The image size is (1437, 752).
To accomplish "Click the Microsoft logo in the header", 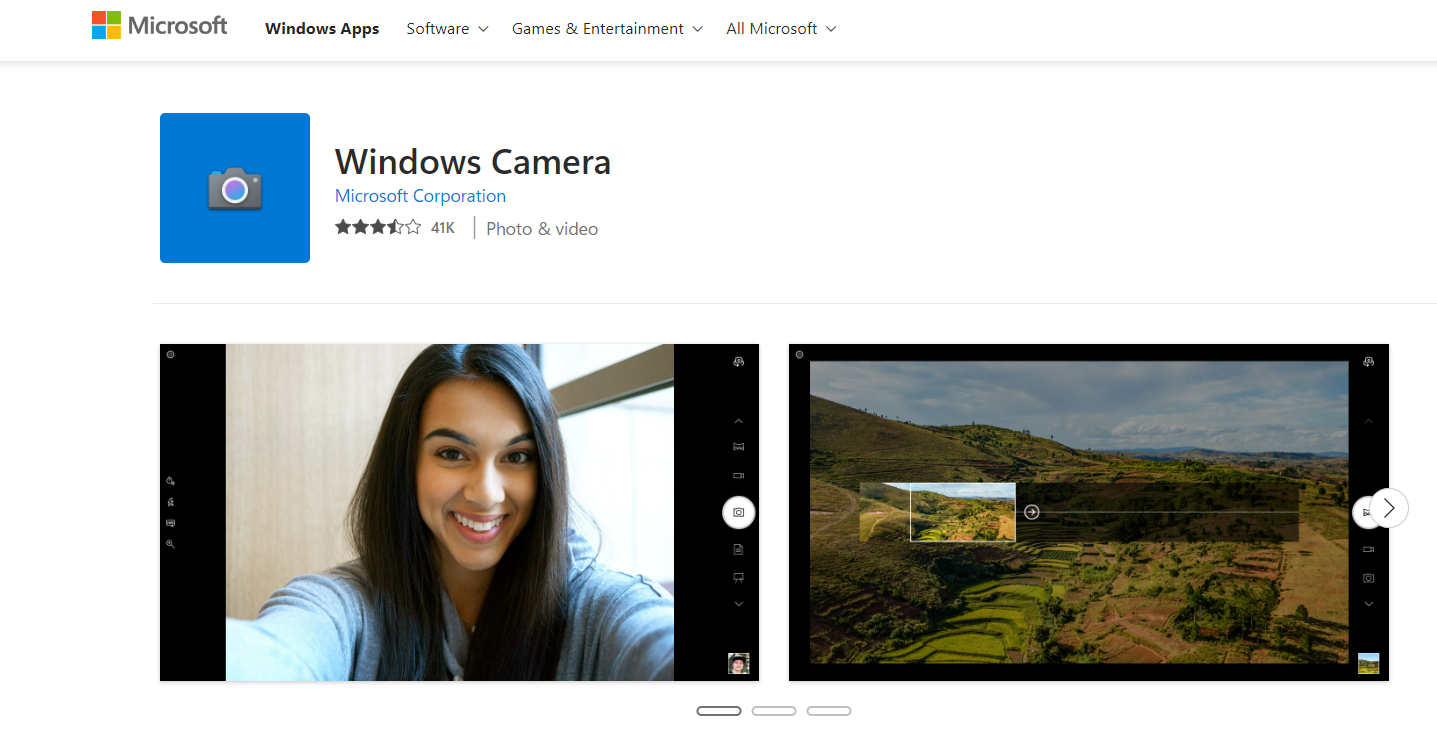I will click(160, 26).
